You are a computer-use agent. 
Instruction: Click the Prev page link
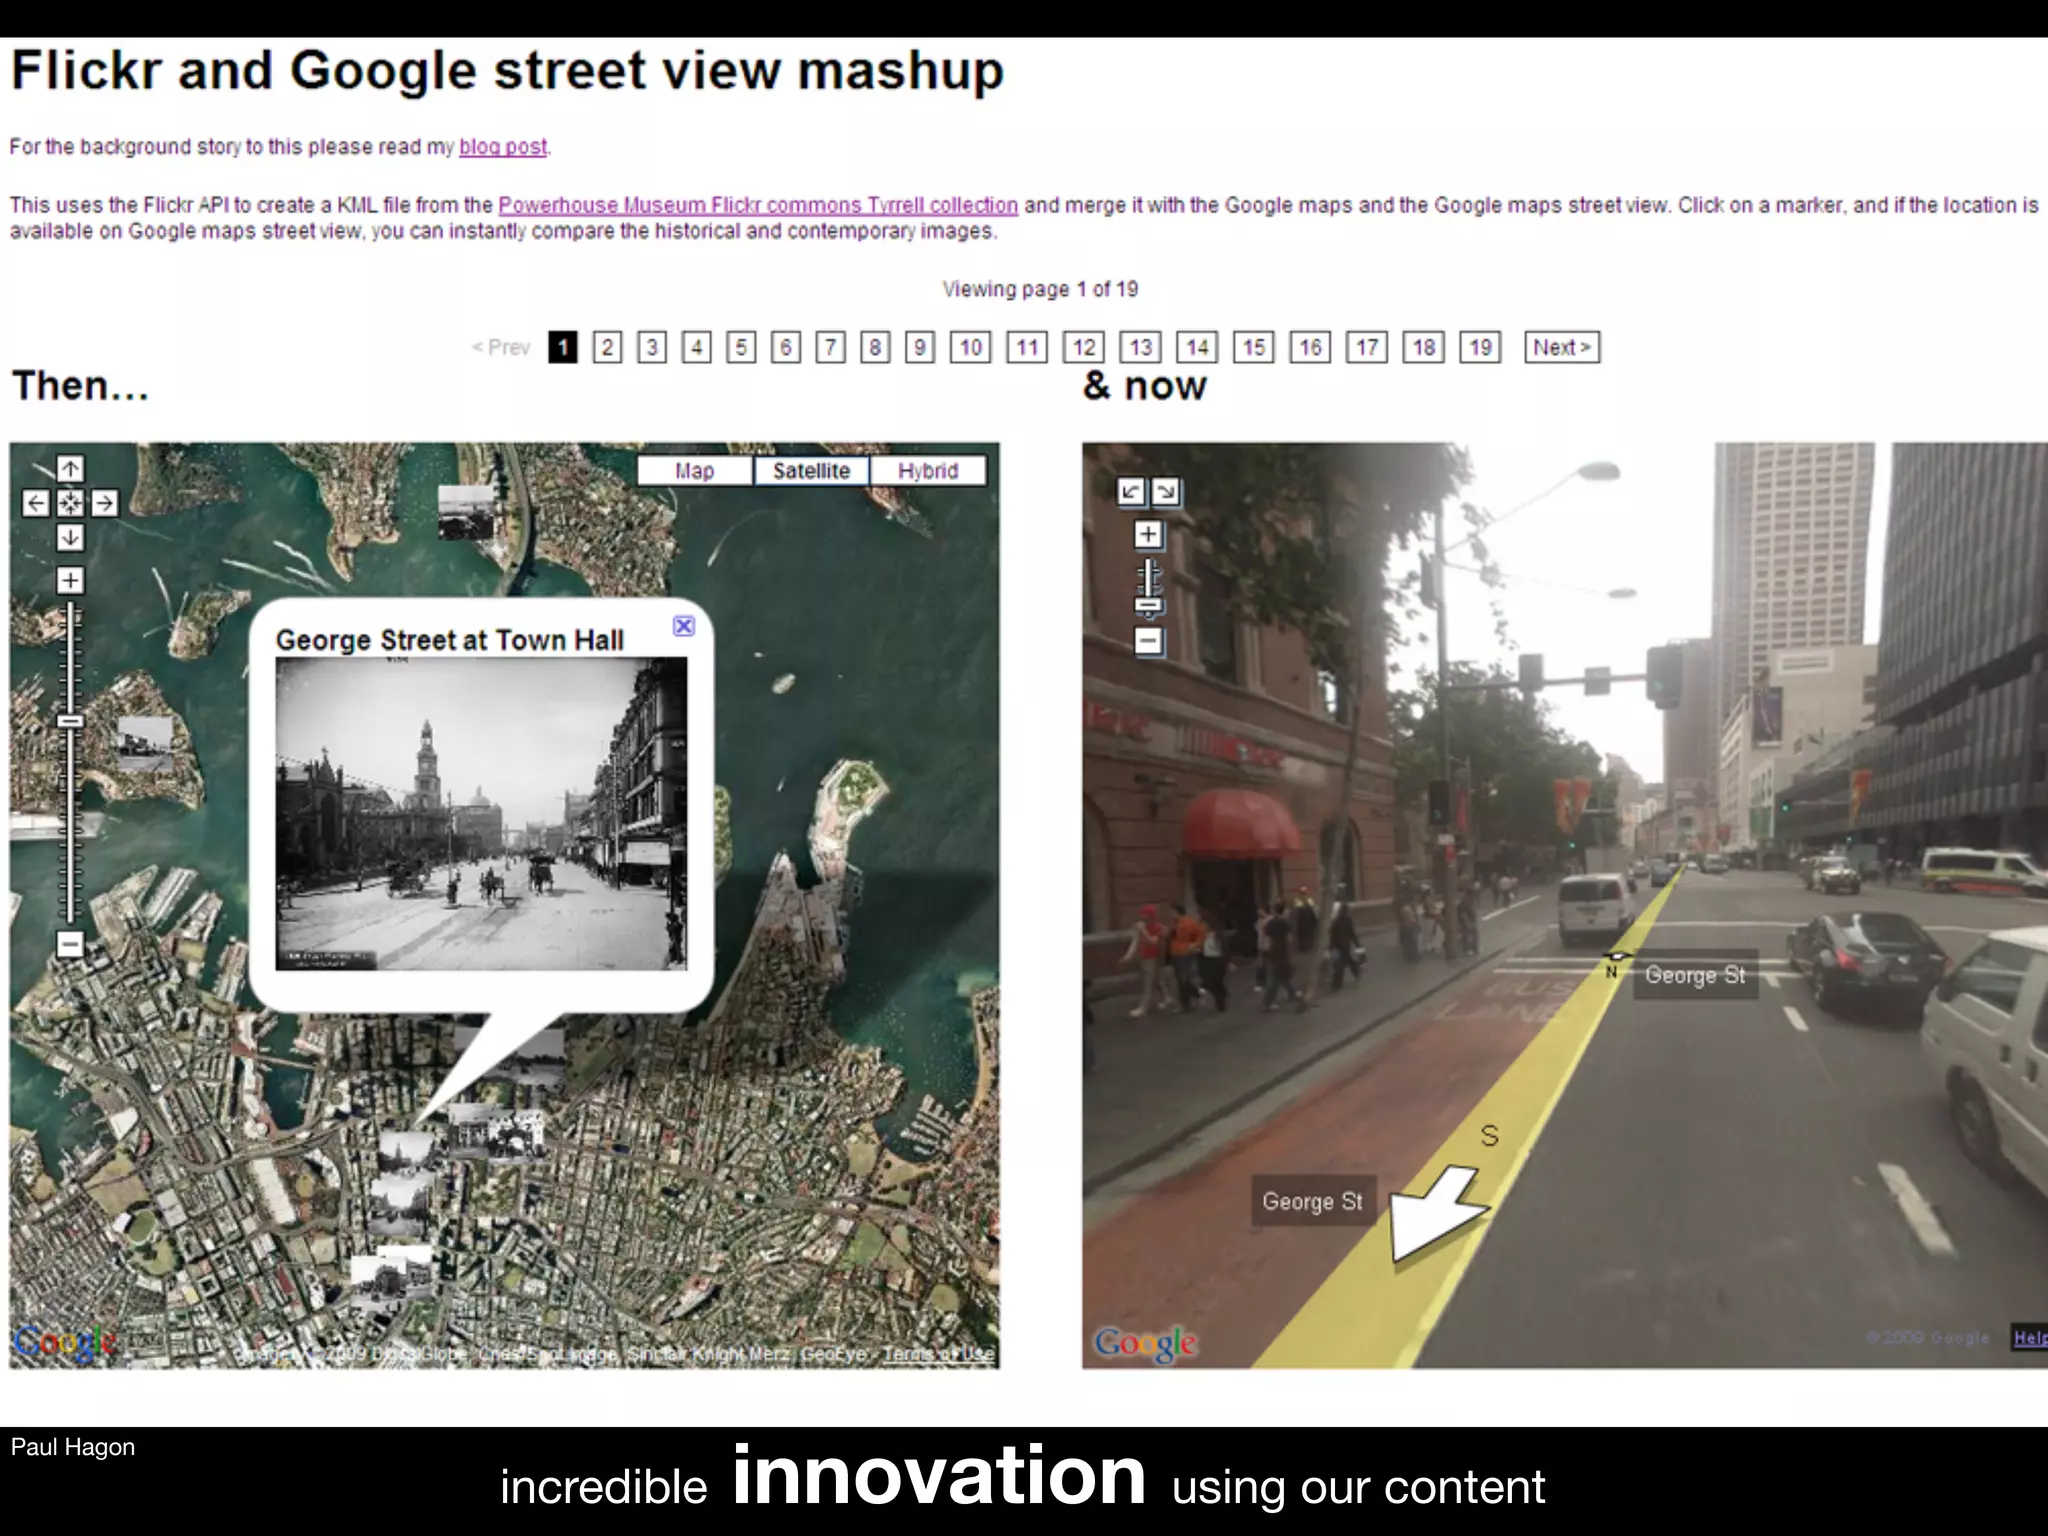click(x=501, y=347)
